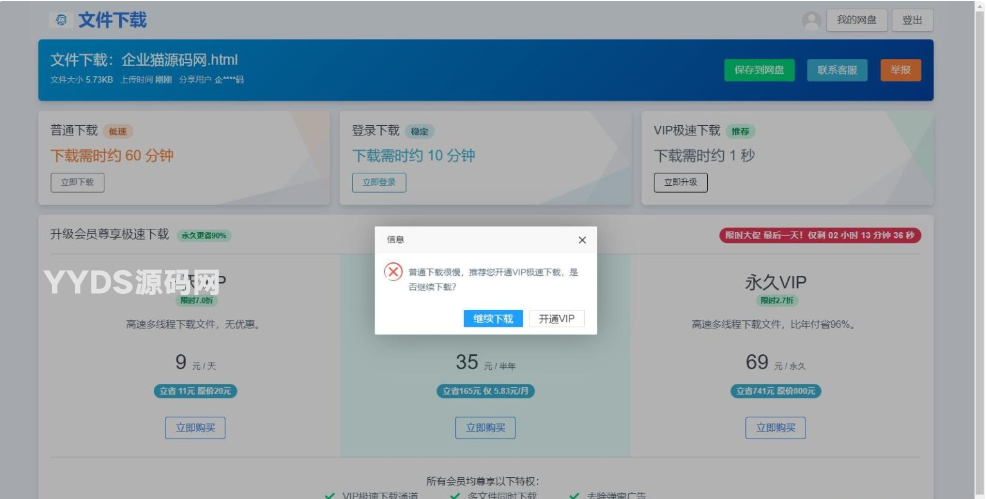This screenshot has width=987, height=499.
Task: Click the 永久更省90% green badge
Action: coord(205,236)
